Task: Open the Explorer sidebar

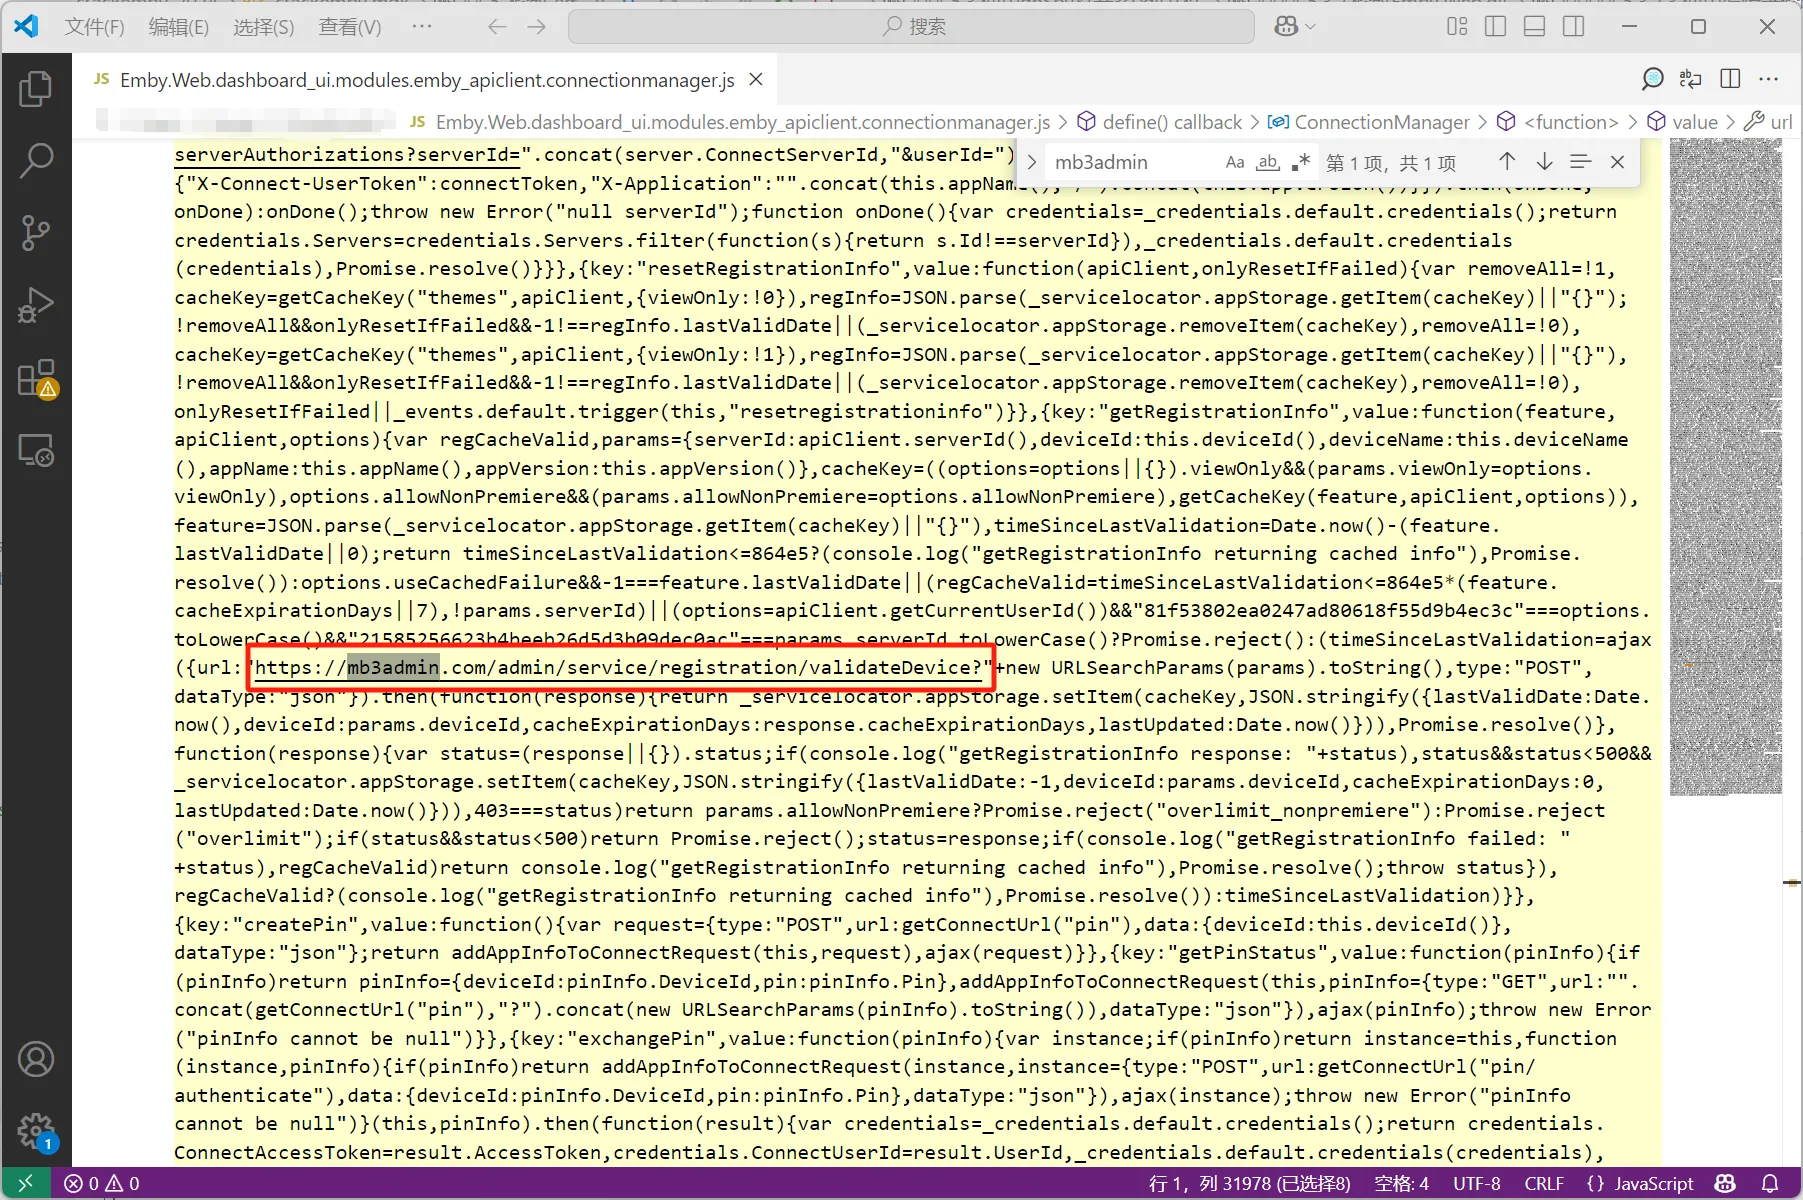Action: pos(36,89)
